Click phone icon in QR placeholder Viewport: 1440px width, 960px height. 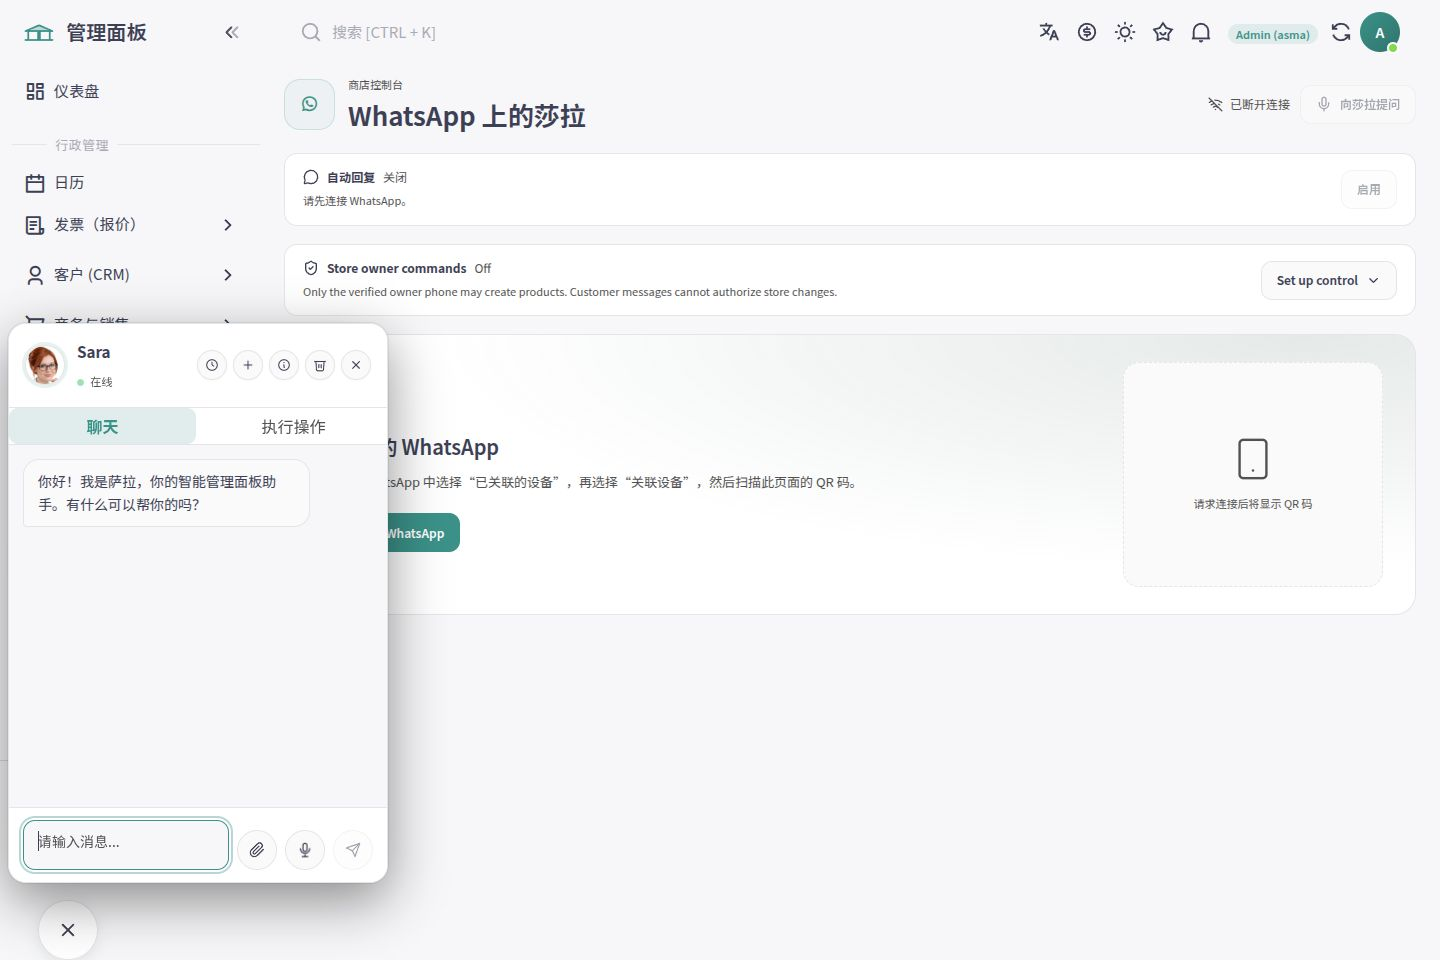1253,459
